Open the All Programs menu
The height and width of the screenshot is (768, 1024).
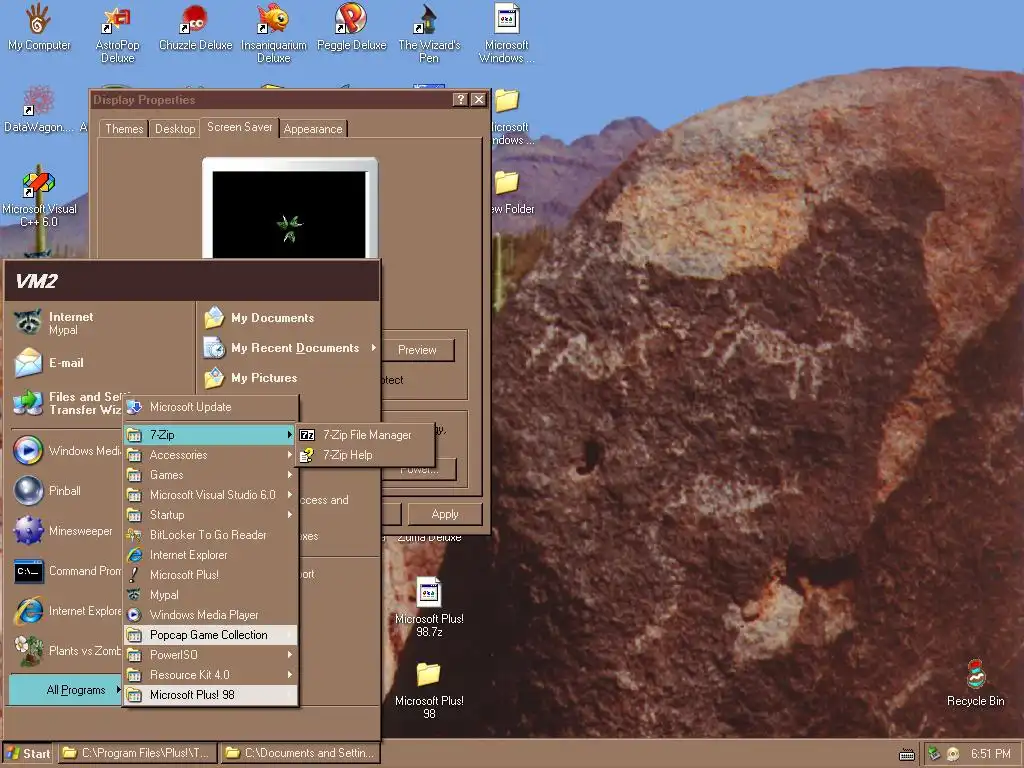pyautogui.click(x=65, y=690)
